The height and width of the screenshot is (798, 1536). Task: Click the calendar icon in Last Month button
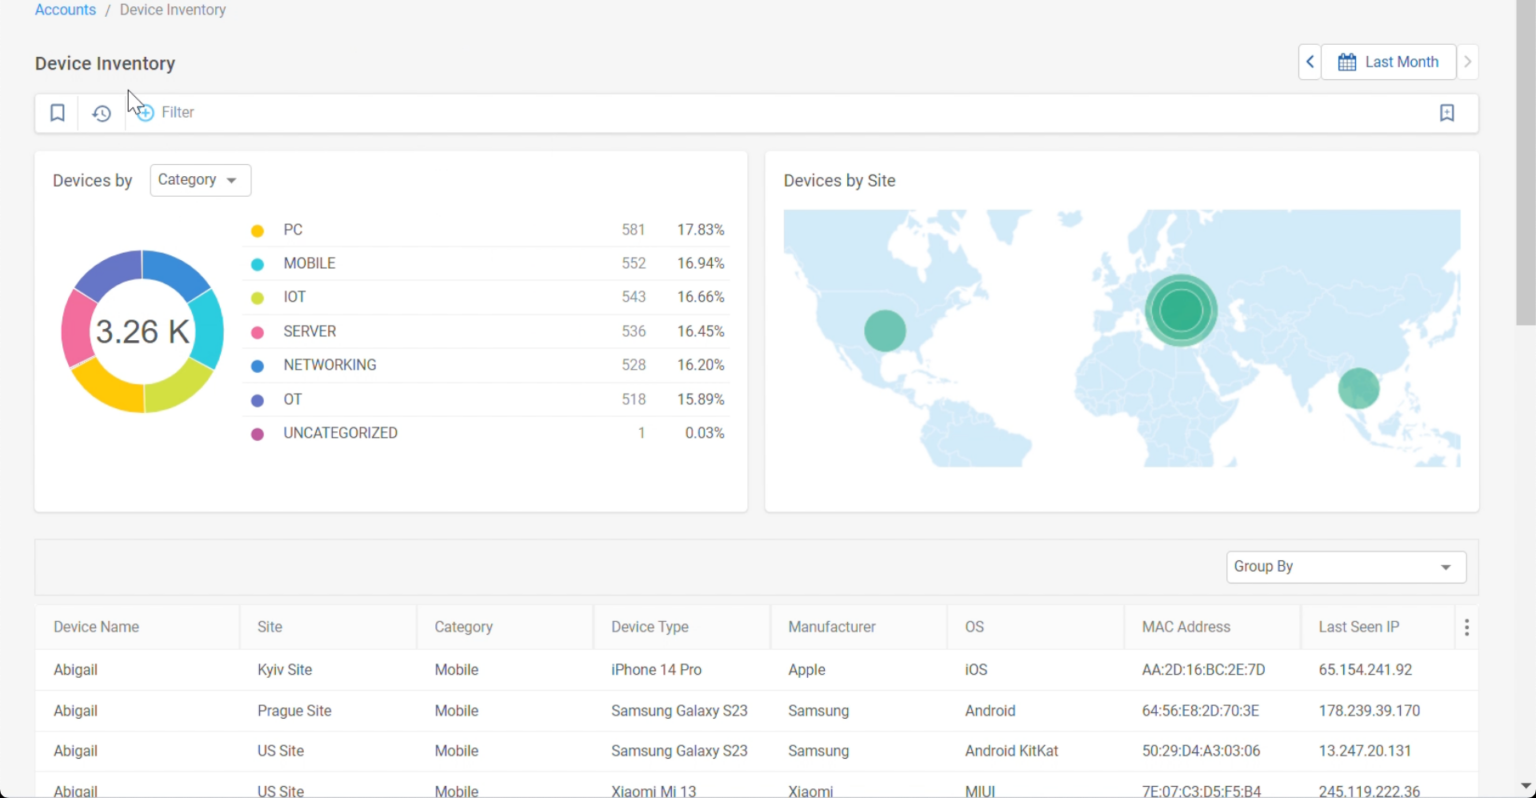click(x=1347, y=62)
